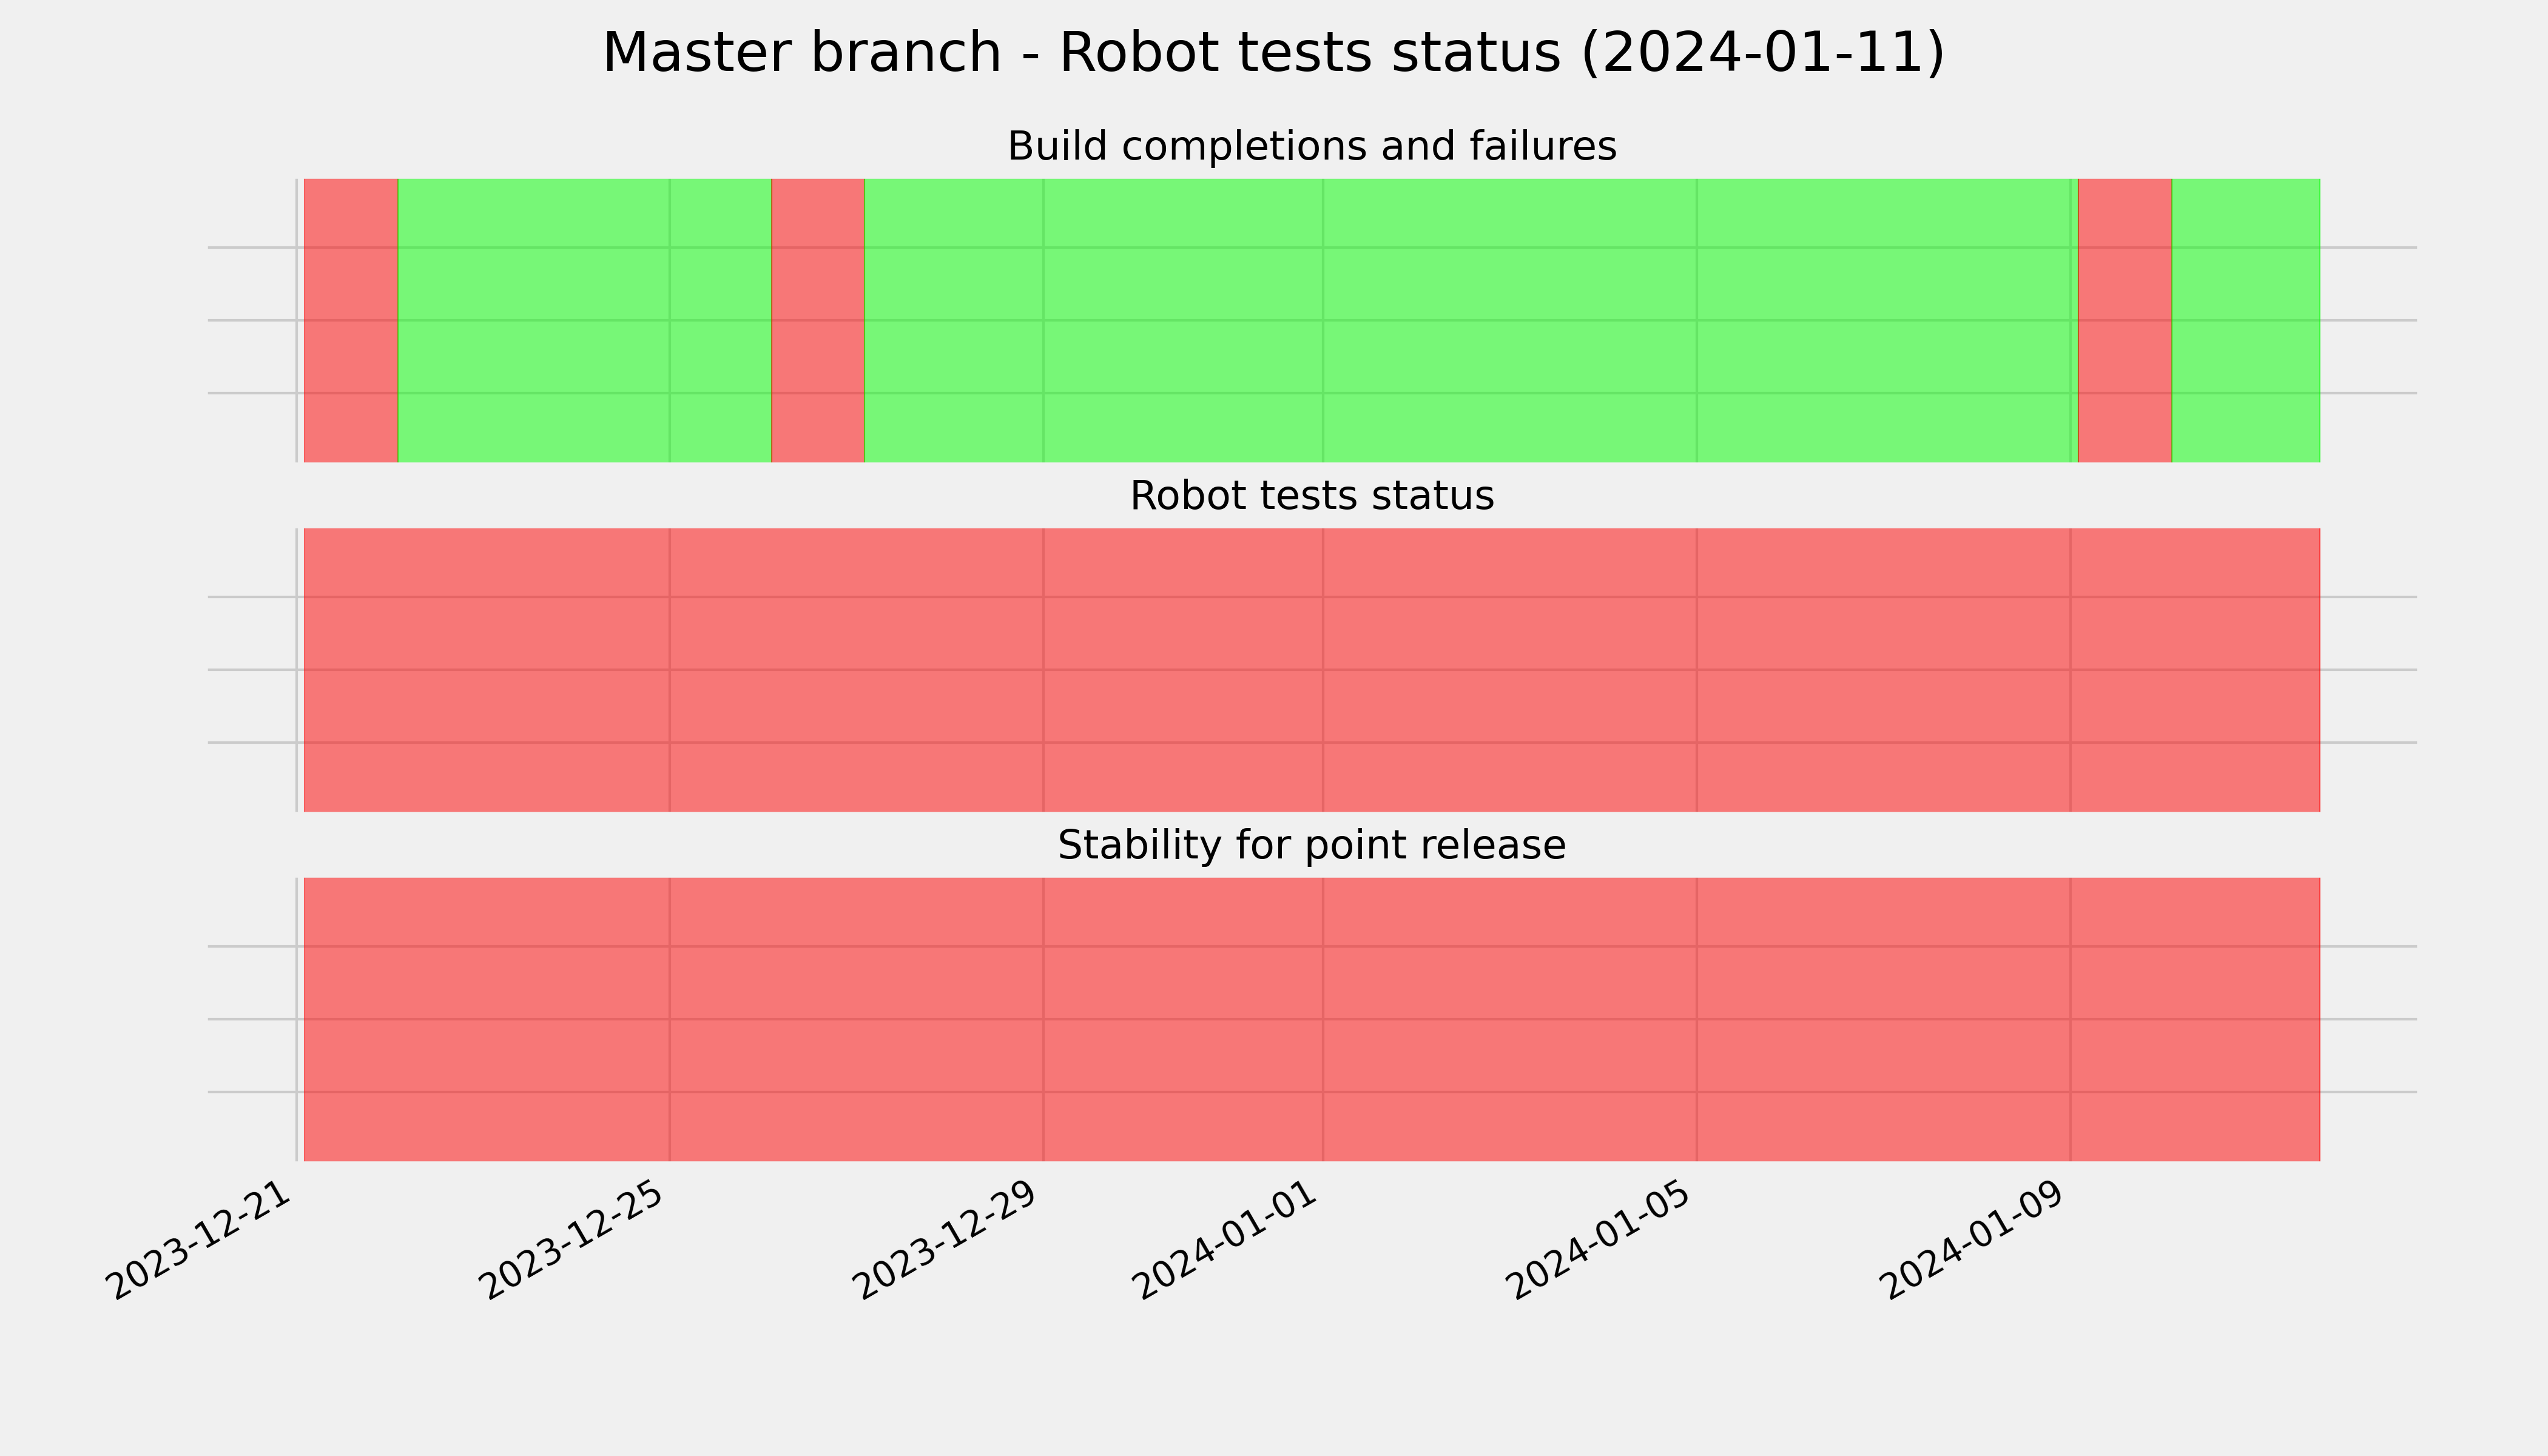Click the green build region between 2024-01-05 and 2024-01-09
Image resolution: width=2548 pixels, height=1456 pixels.
point(1883,320)
